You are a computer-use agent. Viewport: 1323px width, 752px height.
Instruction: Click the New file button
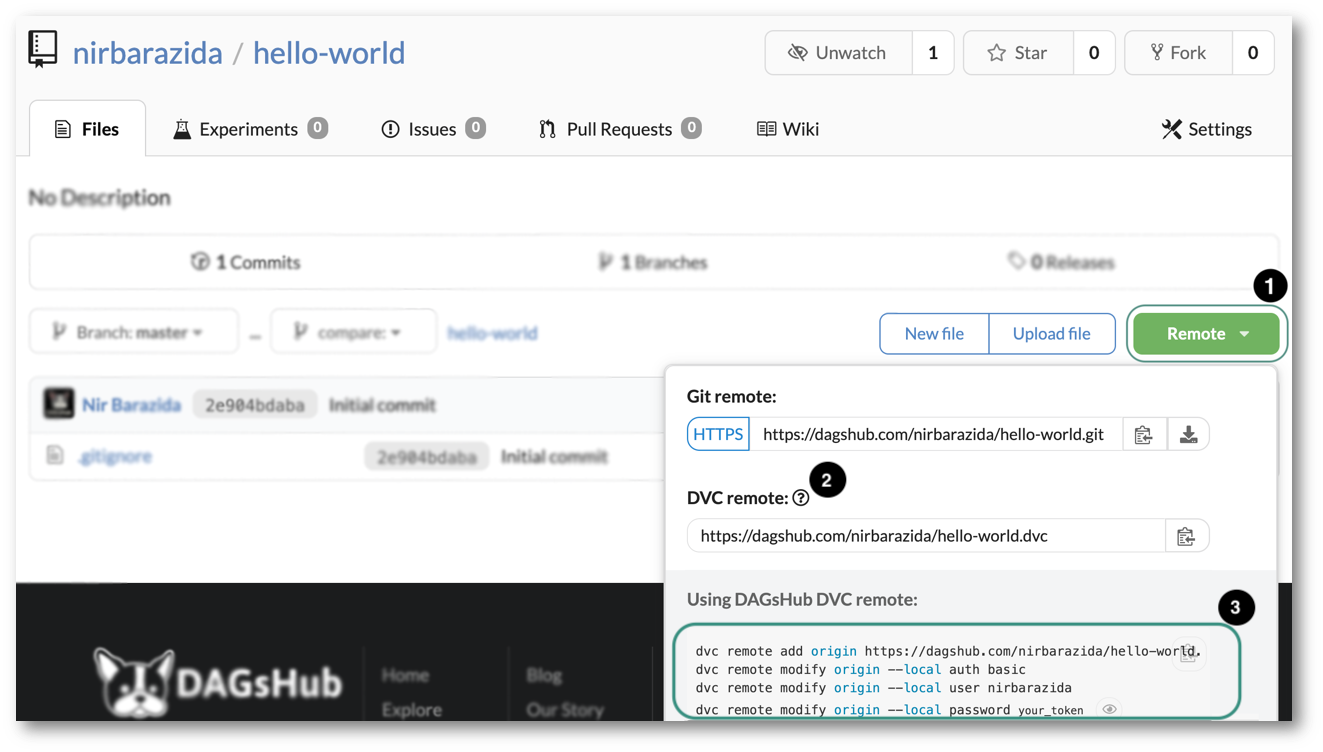tap(934, 333)
